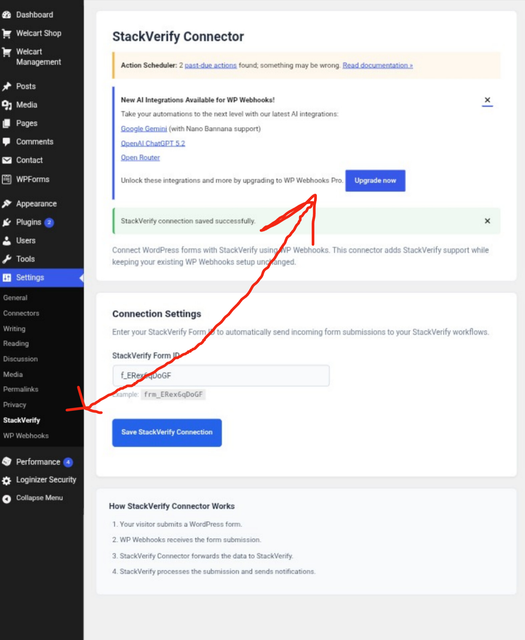The image size is (525, 640).
Task: Click the StackVerify Connector heading
Action: tap(178, 36)
